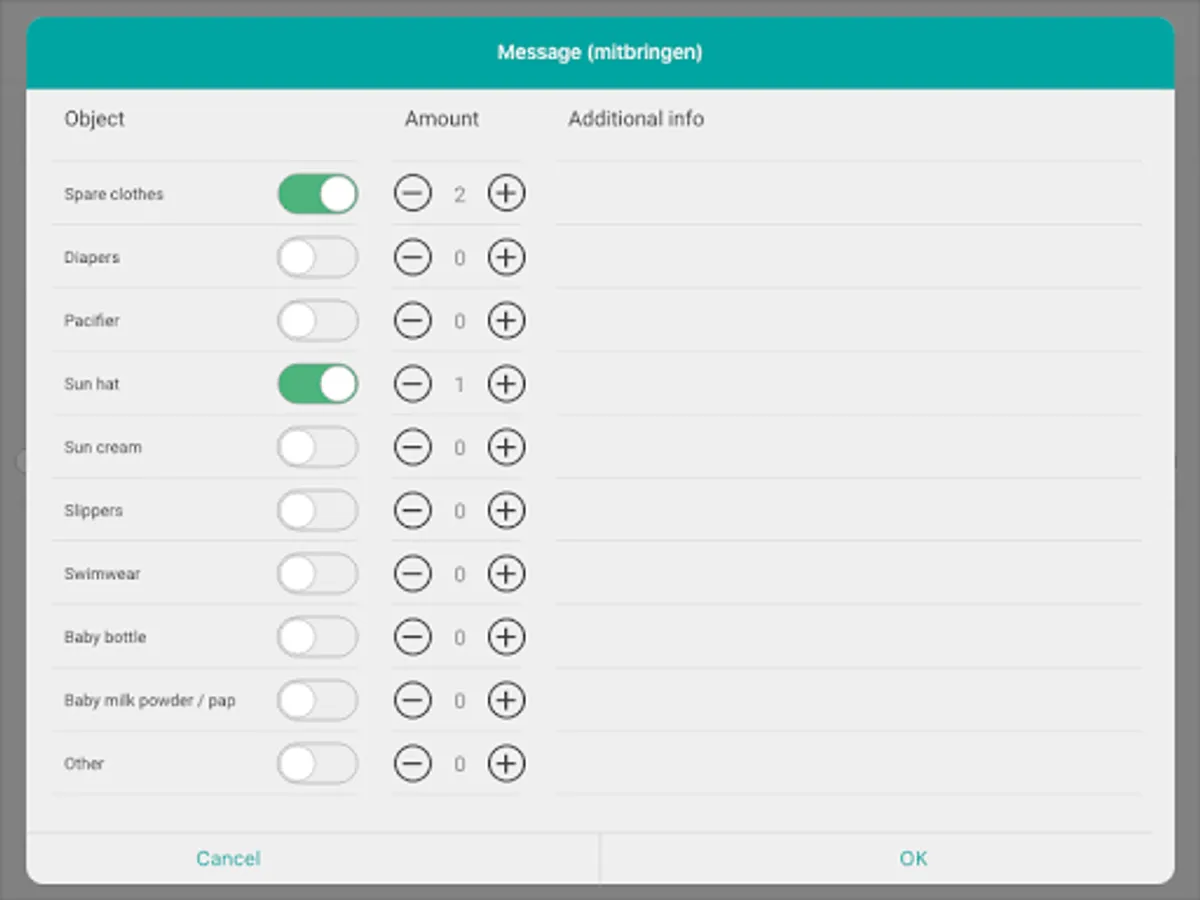Increase the Spare clothes amount with plus
The width and height of the screenshot is (1200, 900).
pos(506,194)
